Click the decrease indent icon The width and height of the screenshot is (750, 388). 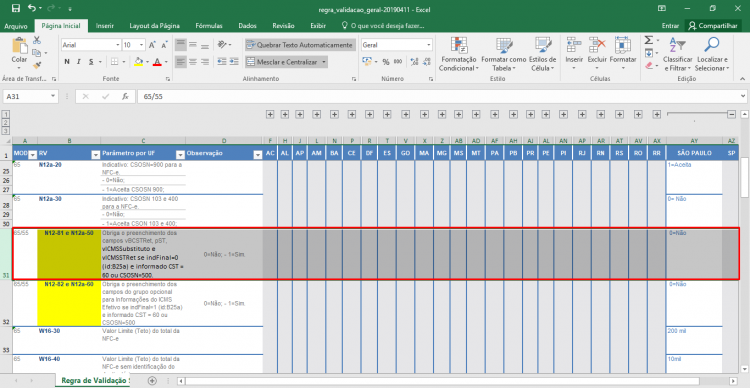[221, 62]
